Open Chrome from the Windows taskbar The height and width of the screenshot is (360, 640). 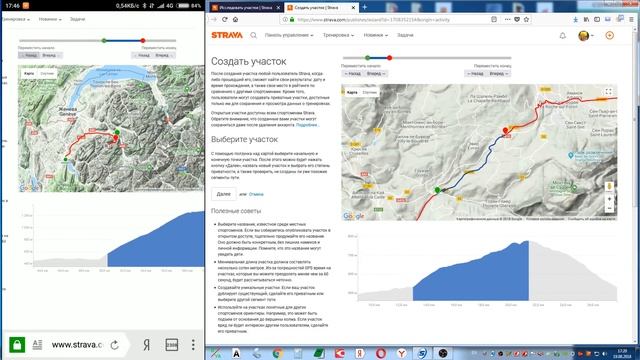click(278, 353)
